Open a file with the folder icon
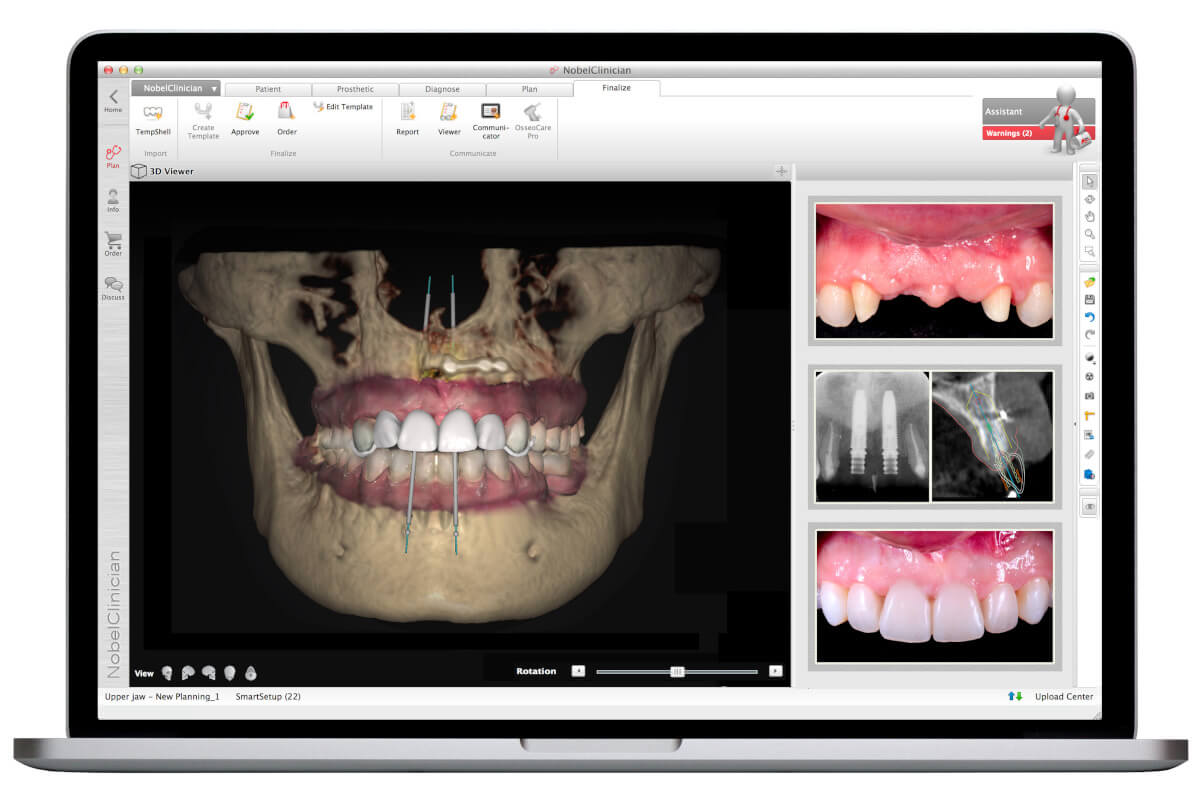The width and height of the screenshot is (1200, 811). pyautogui.click(x=1089, y=282)
